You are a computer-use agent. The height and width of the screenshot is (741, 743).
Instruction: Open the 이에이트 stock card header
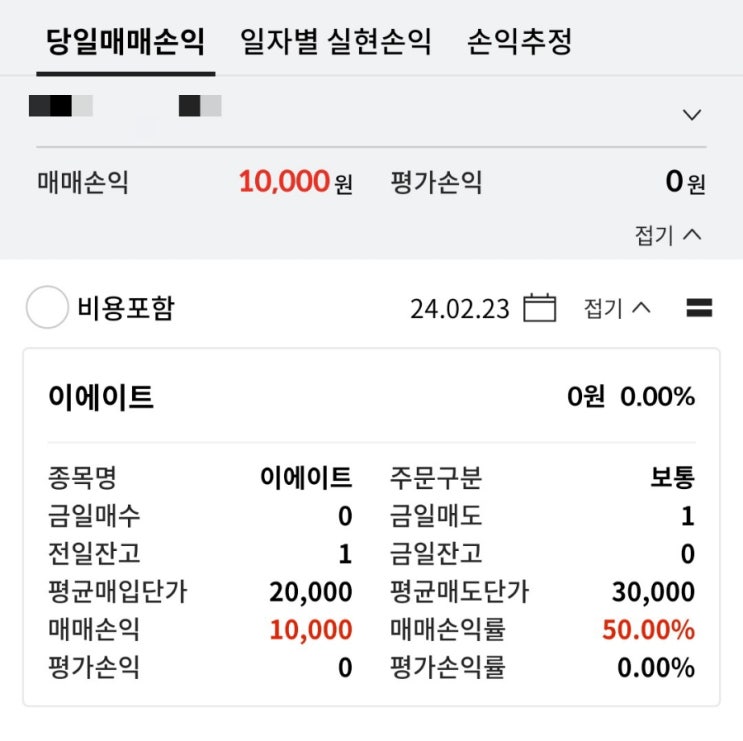coord(101,397)
